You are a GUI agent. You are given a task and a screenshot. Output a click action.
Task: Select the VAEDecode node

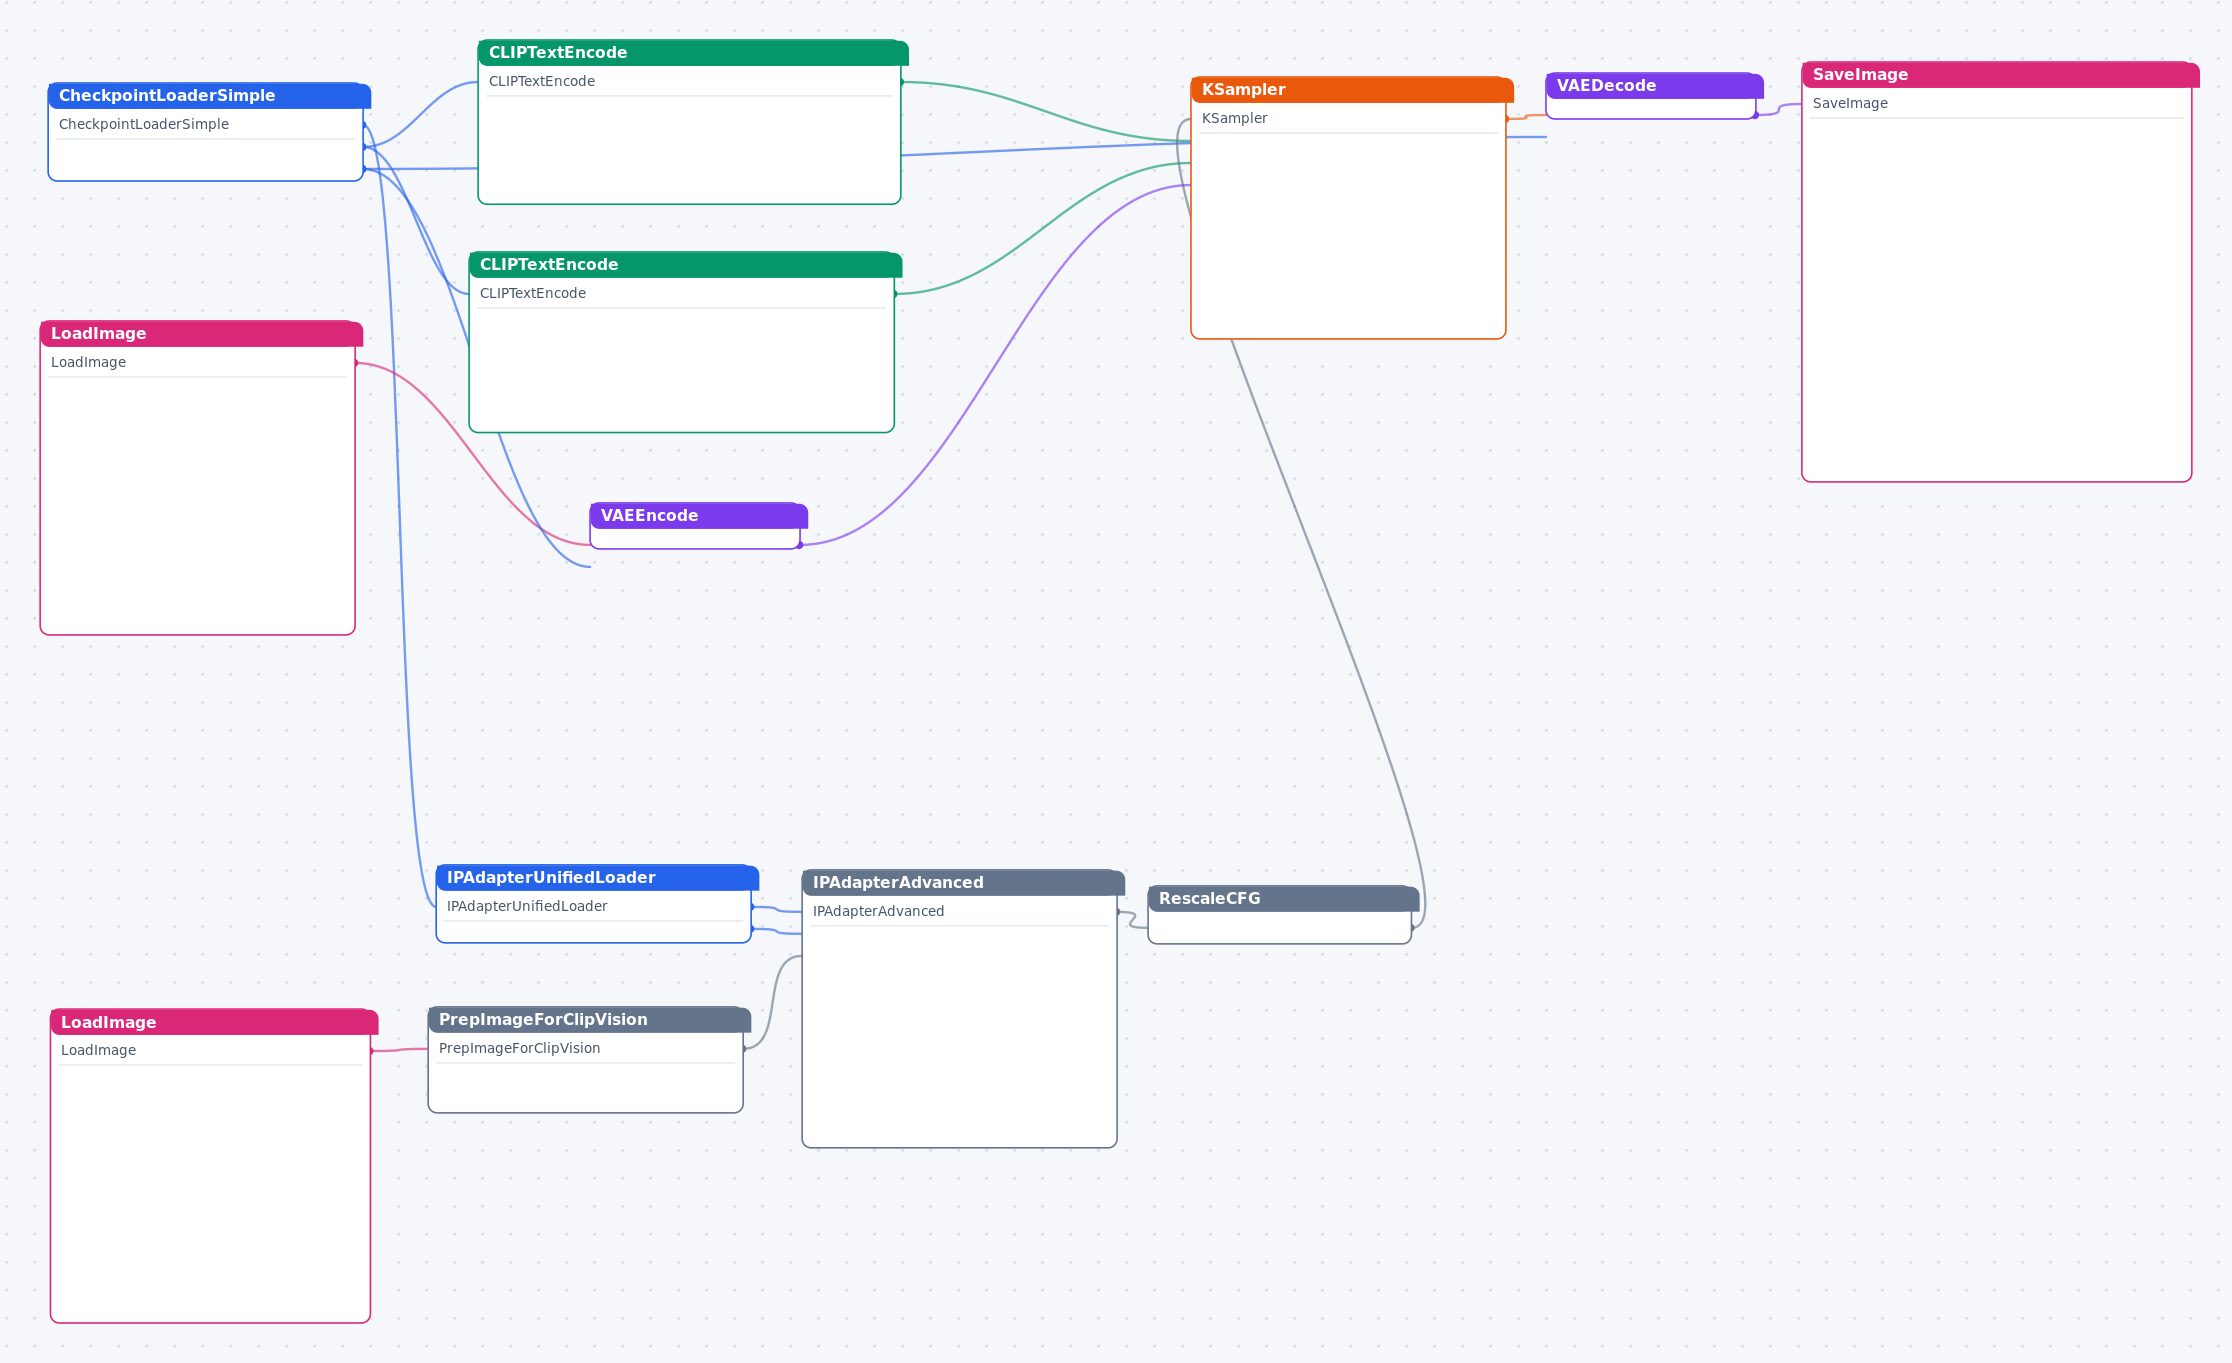click(1654, 96)
